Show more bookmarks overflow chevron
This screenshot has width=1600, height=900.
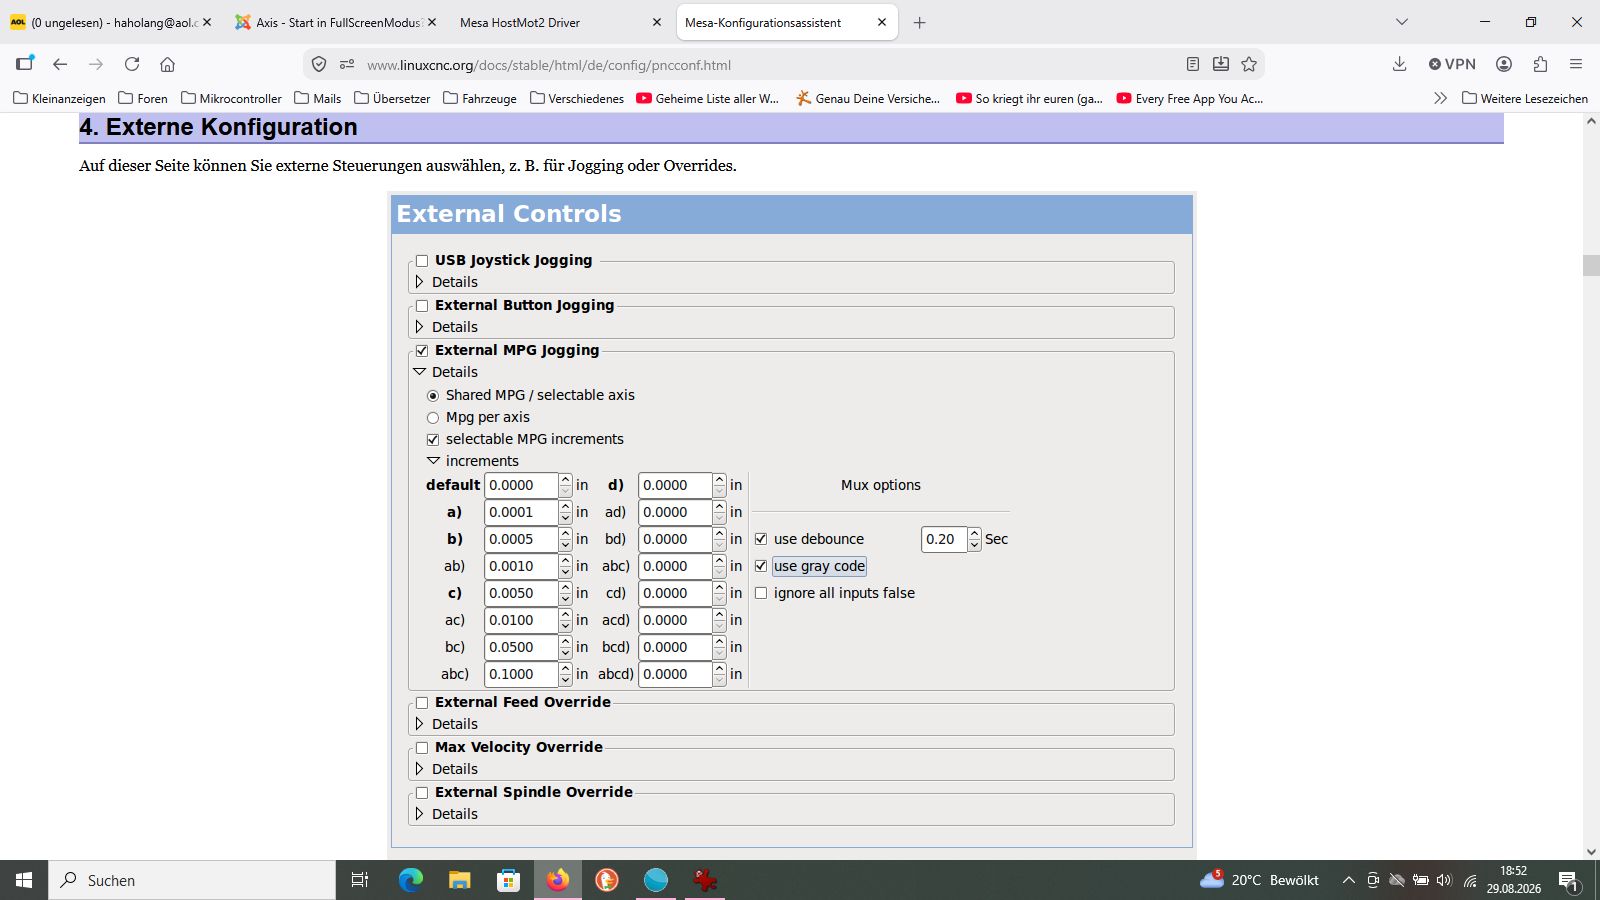click(1440, 98)
